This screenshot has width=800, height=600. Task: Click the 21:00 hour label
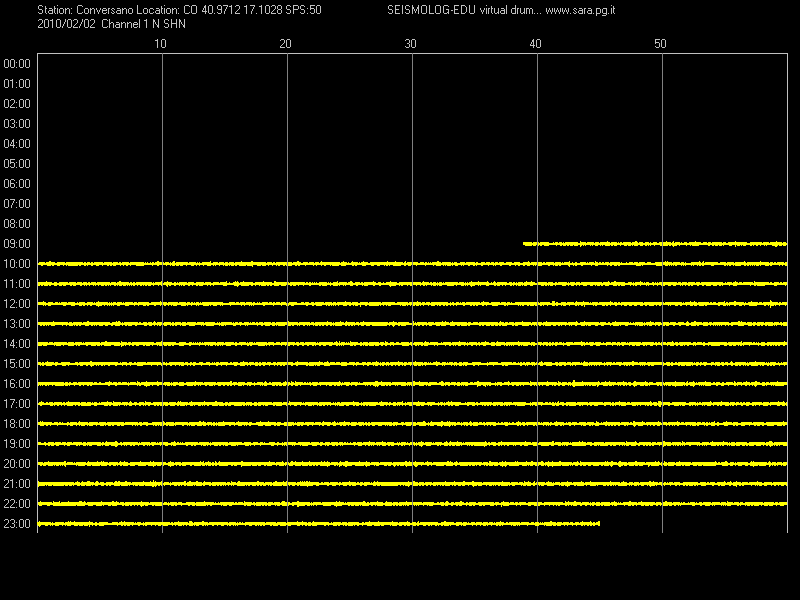[17, 484]
